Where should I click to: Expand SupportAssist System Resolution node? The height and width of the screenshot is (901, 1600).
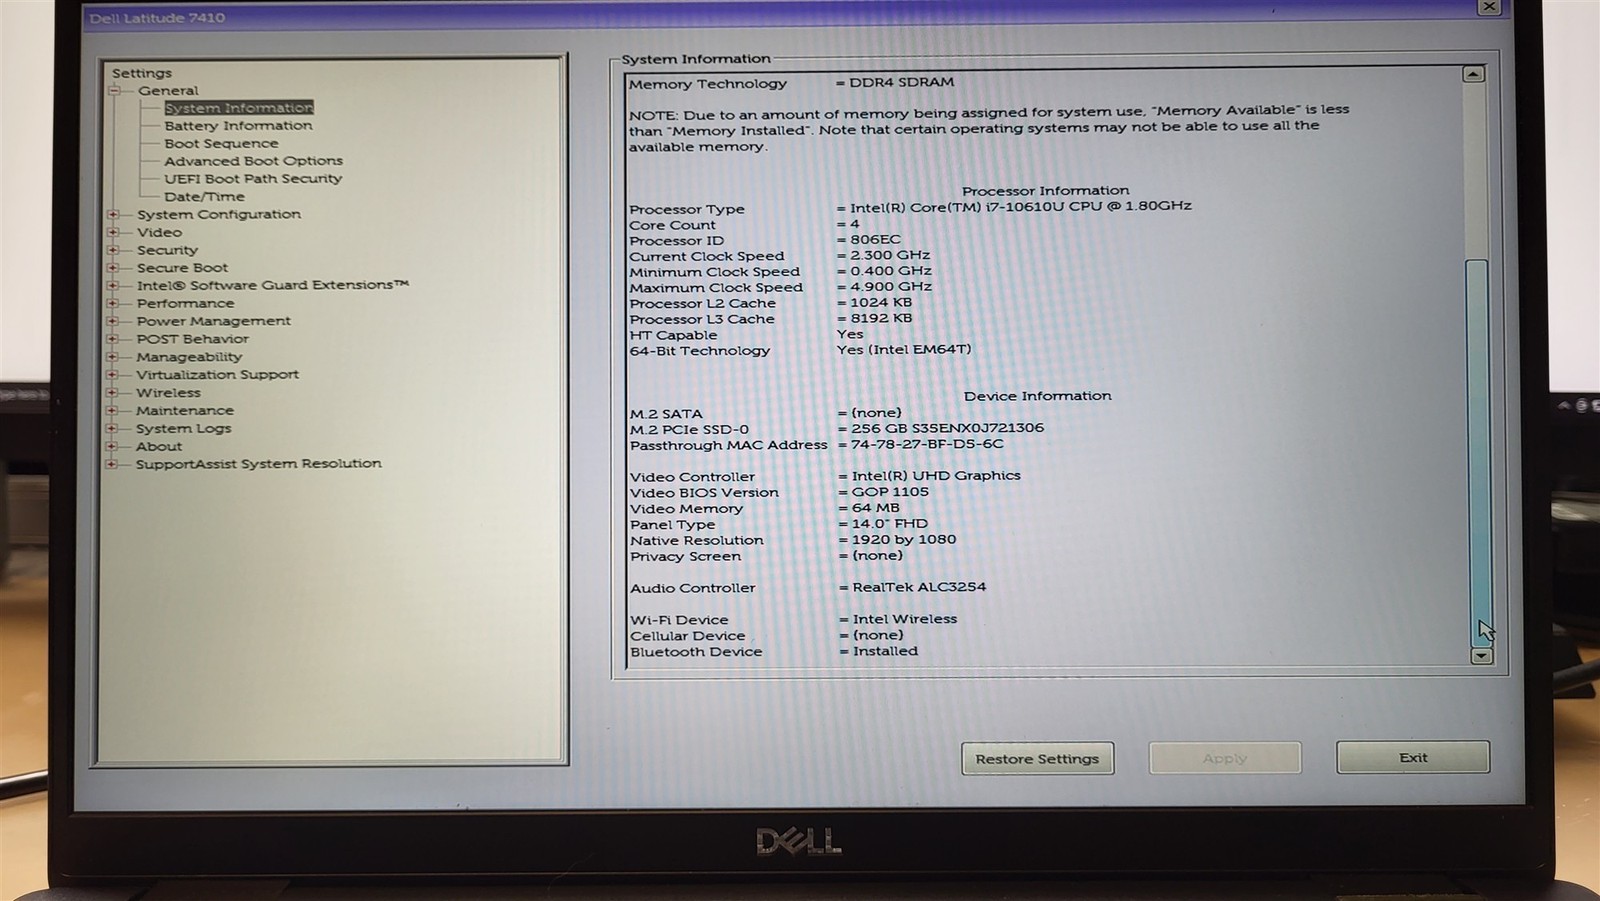113,464
